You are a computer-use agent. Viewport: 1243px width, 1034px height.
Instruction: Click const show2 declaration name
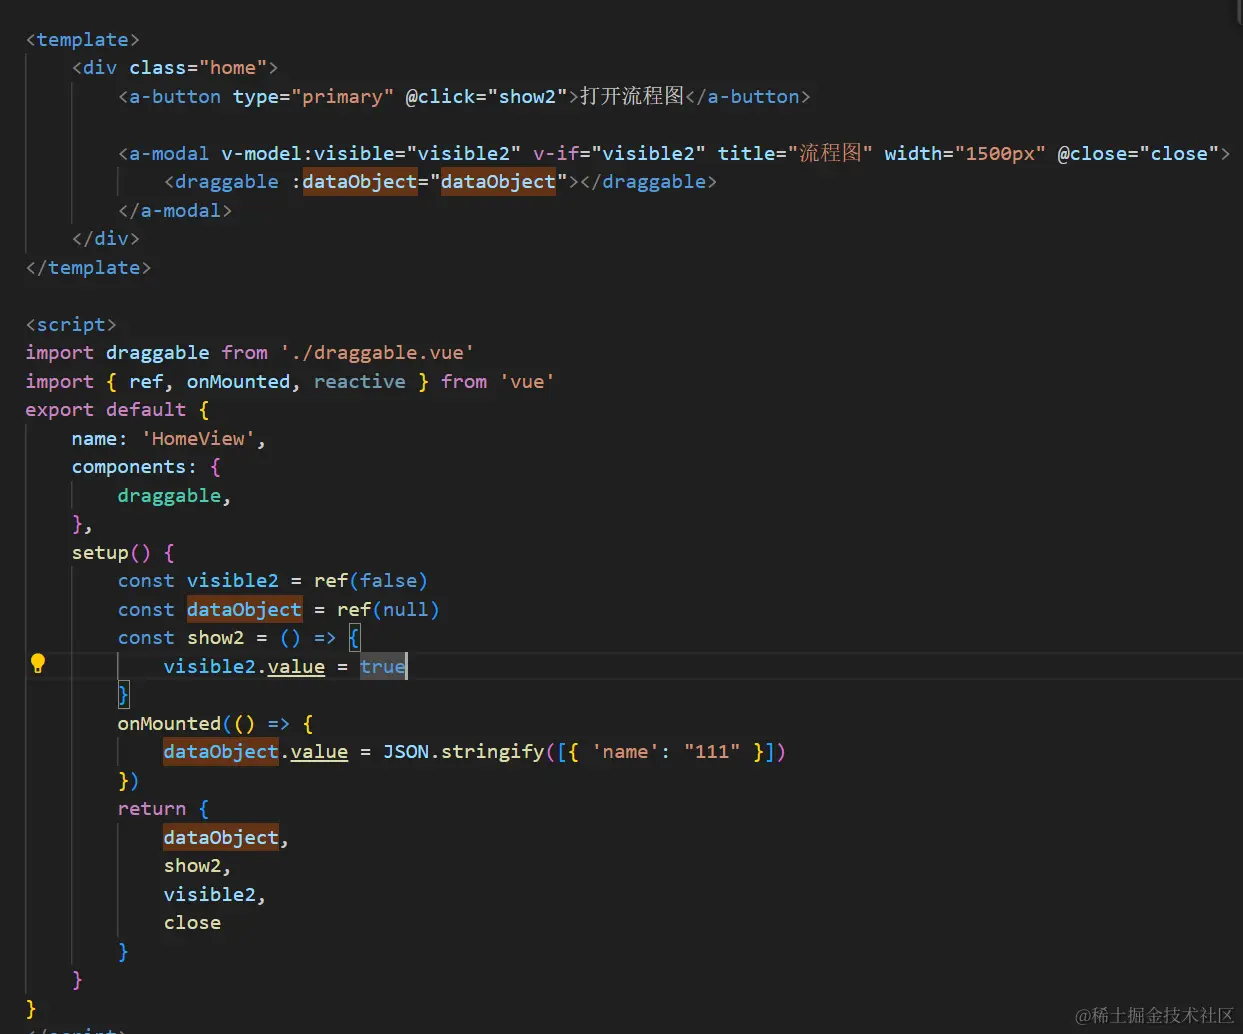215,638
